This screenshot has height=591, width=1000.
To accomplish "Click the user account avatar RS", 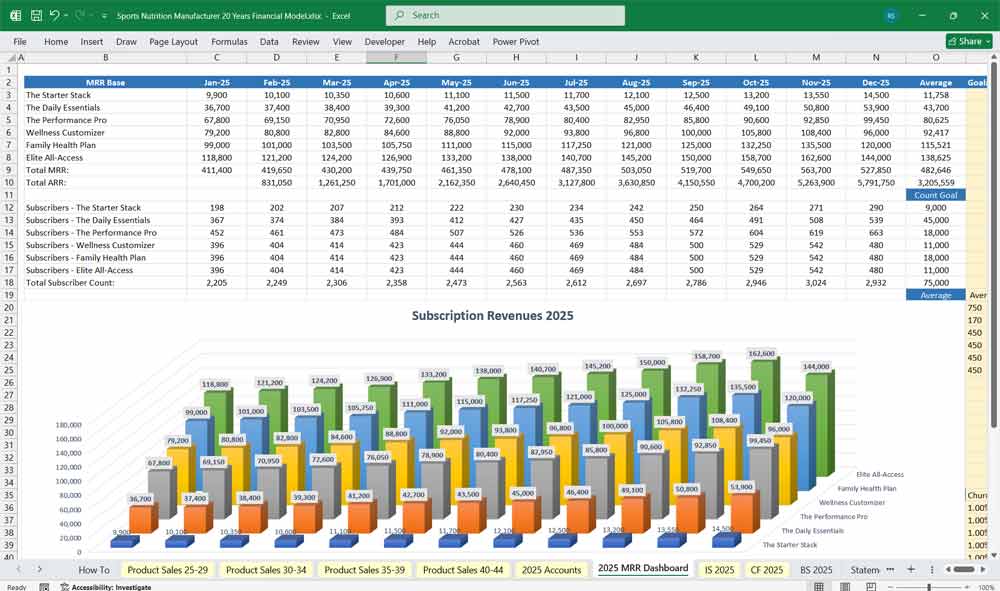I will coord(891,16).
